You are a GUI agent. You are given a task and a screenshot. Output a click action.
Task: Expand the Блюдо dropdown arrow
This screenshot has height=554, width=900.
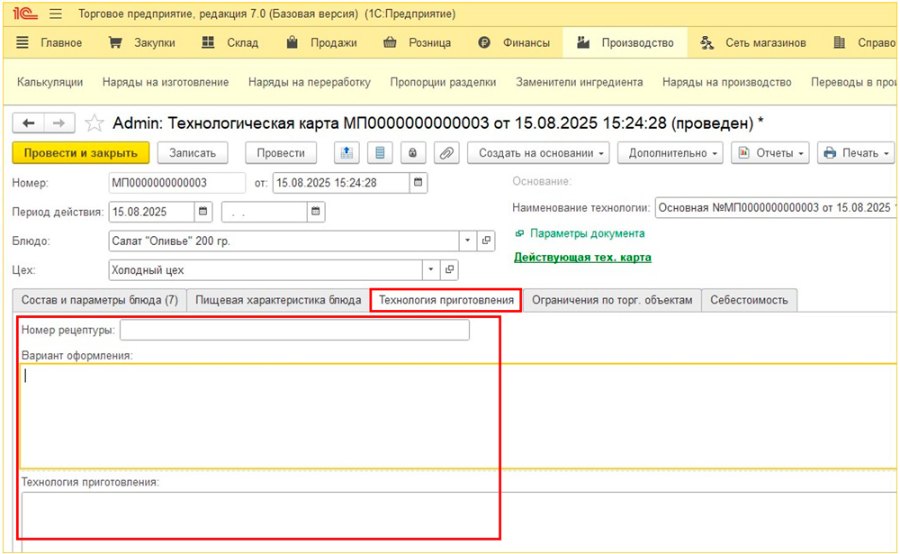point(467,241)
